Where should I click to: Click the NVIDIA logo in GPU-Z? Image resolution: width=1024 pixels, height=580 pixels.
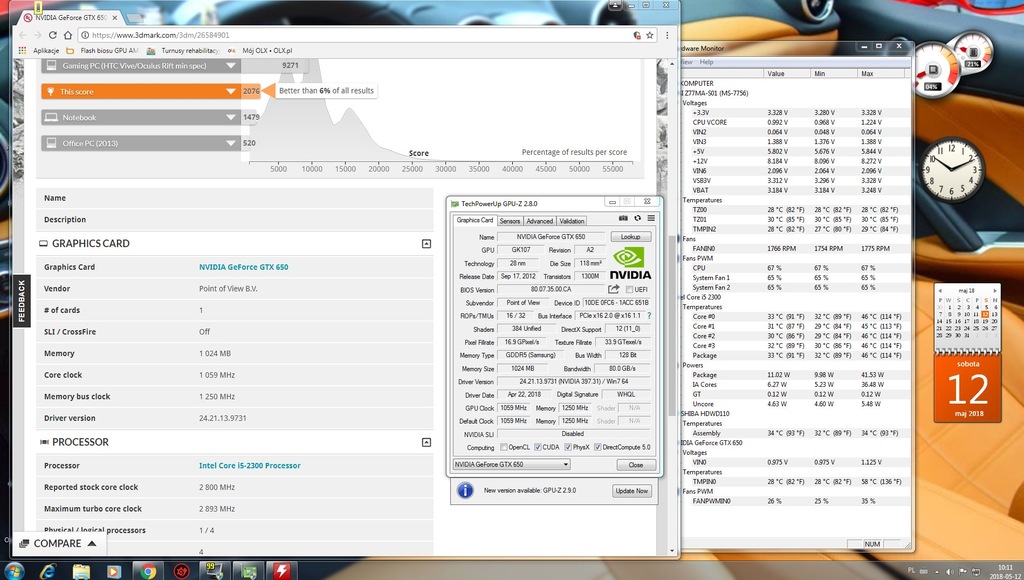point(630,263)
